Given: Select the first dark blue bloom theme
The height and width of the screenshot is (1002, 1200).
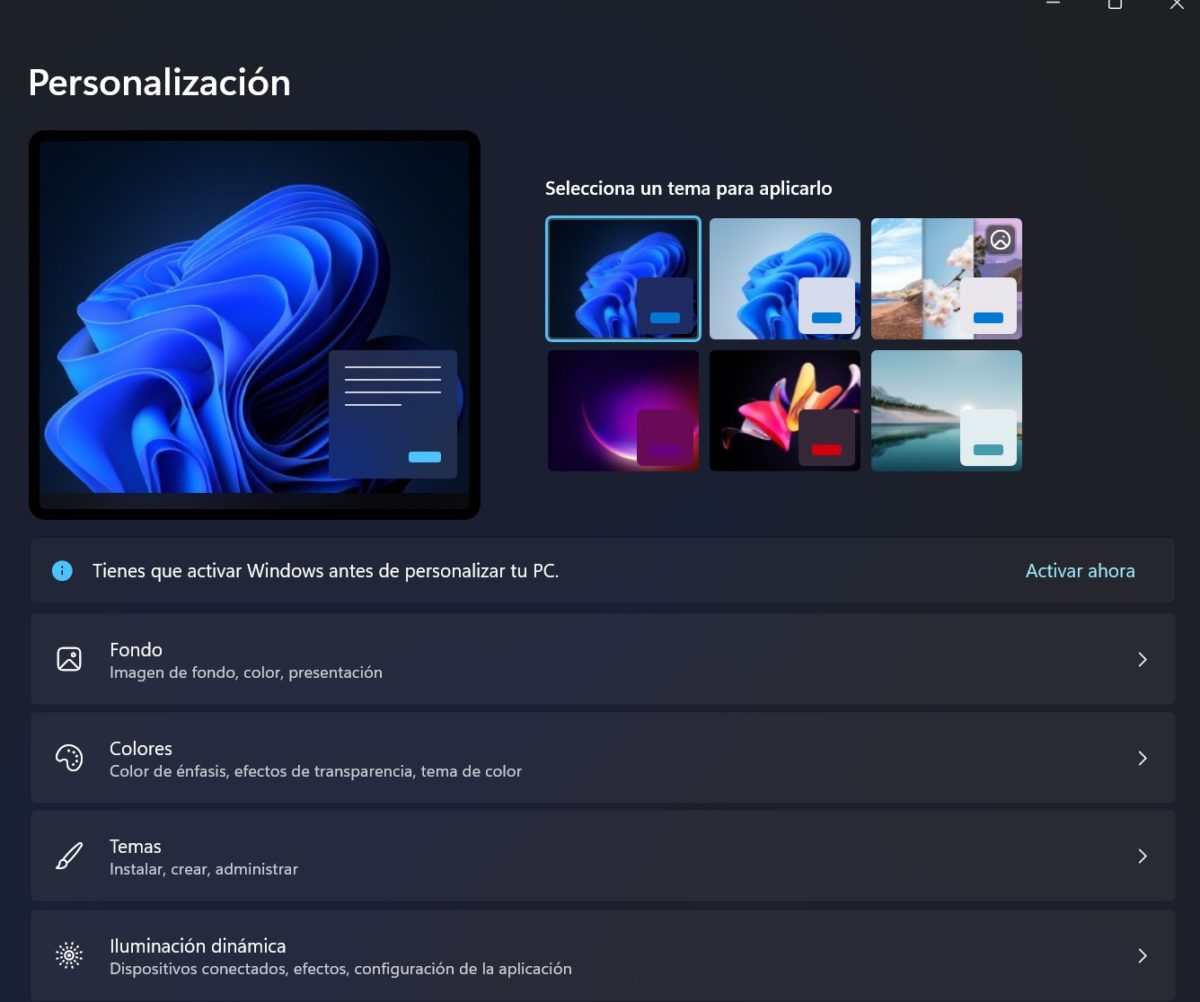Looking at the screenshot, I should point(623,278).
